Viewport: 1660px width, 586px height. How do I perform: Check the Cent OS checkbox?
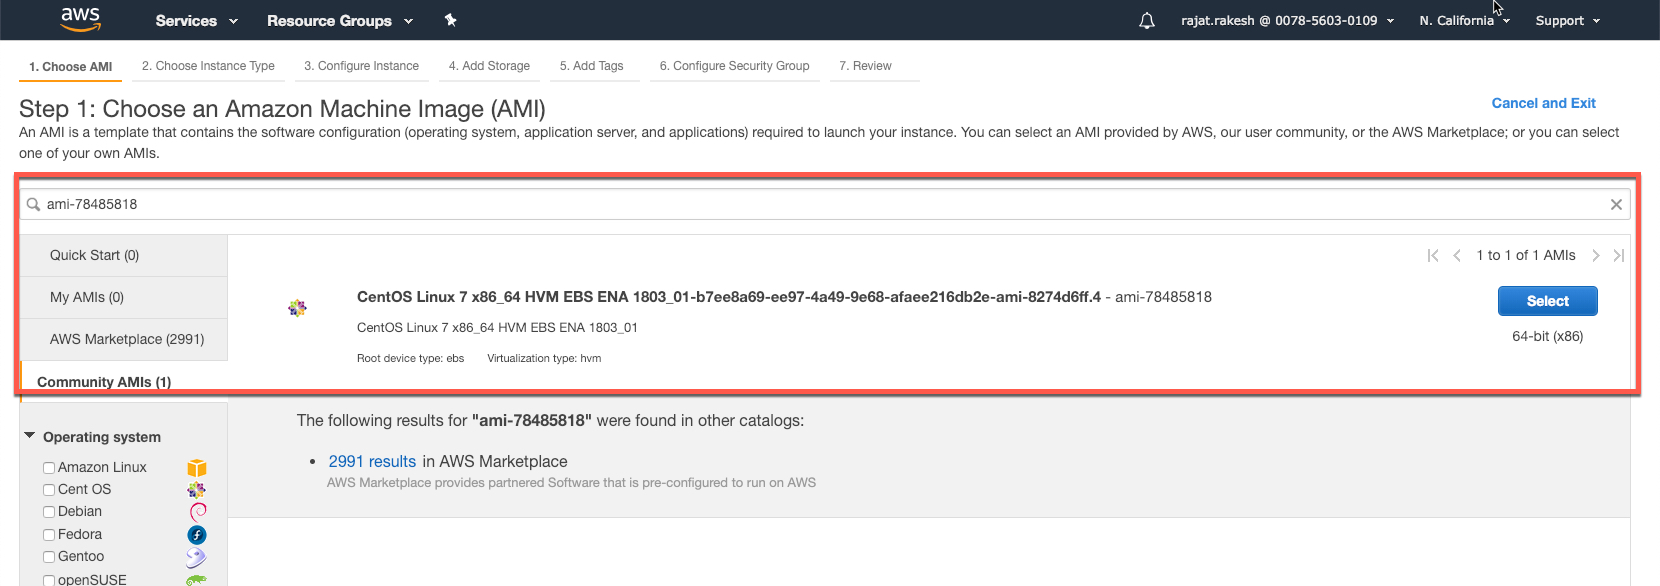(49, 490)
